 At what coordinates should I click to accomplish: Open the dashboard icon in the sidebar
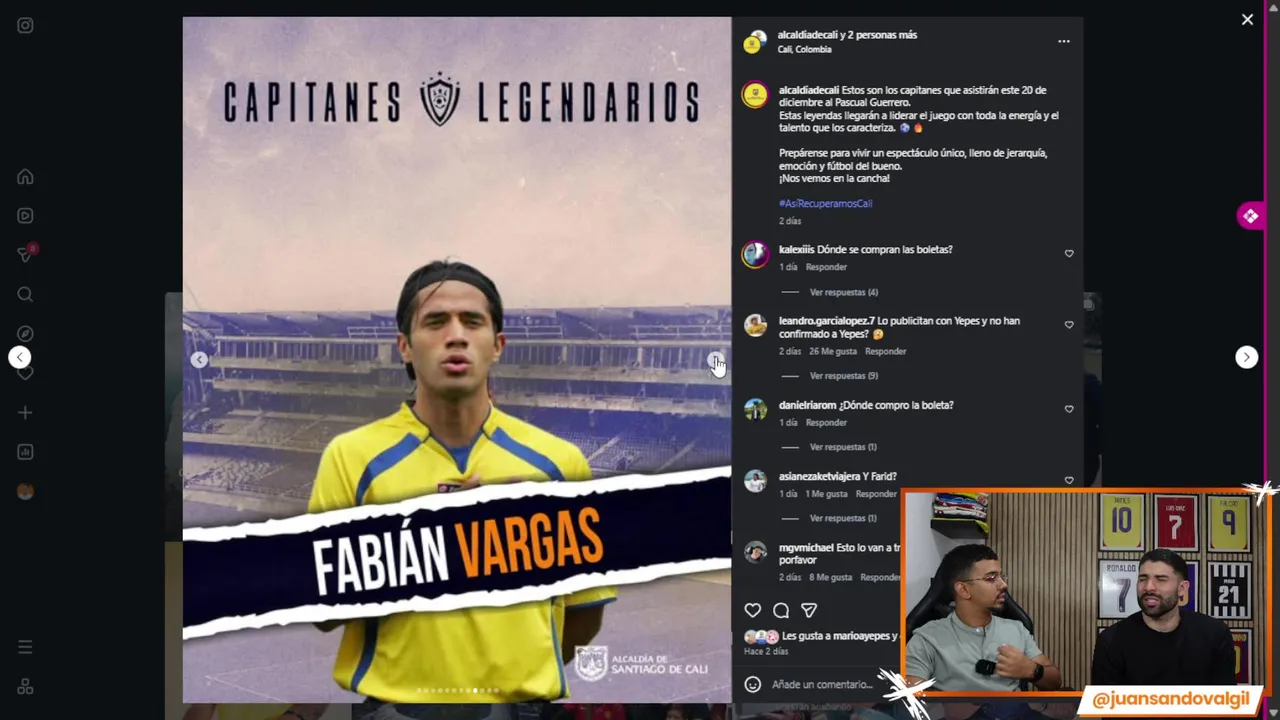click(x=25, y=452)
